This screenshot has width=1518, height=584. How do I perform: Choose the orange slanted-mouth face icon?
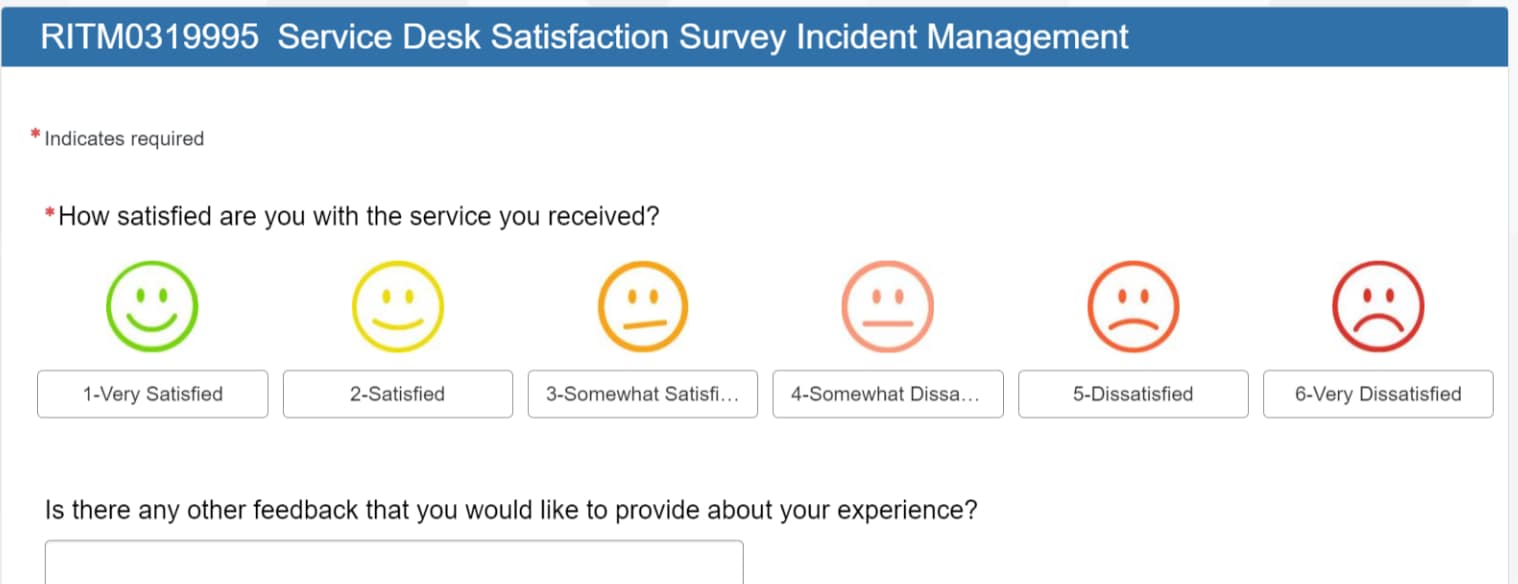pyautogui.click(x=643, y=306)
